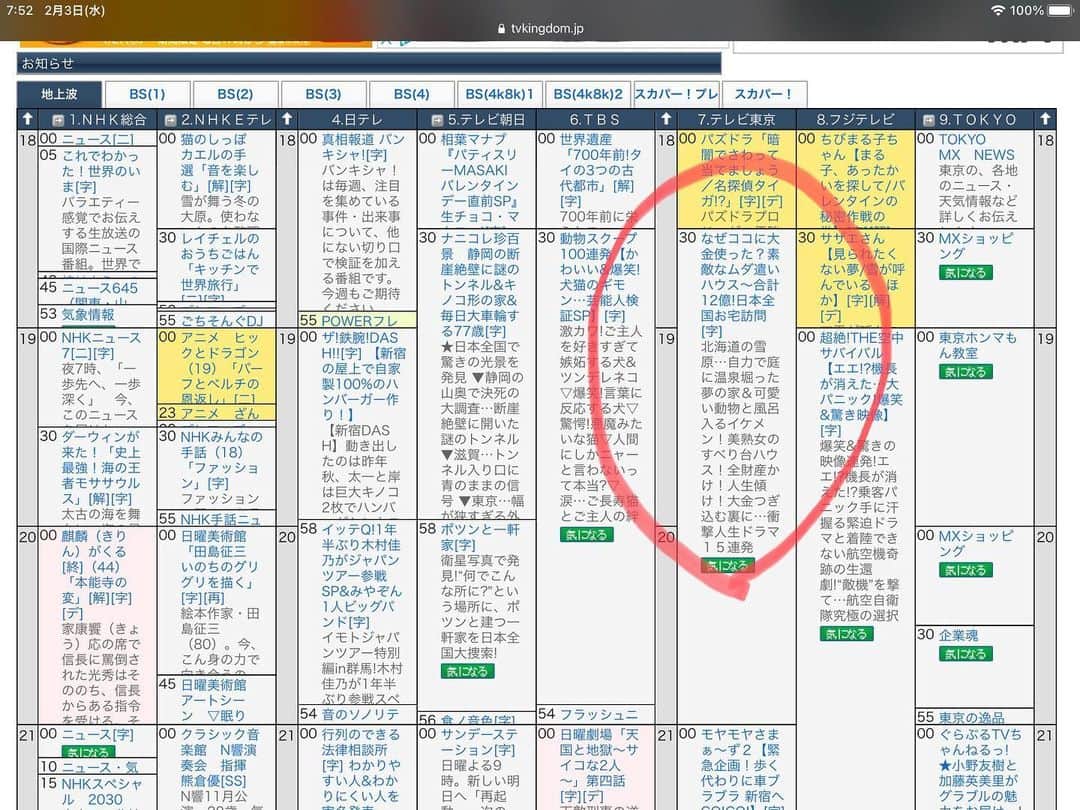
Task: Open イッテQ!1年半ぶり木村佳乃 program
Action: click(x=361, y=575)
